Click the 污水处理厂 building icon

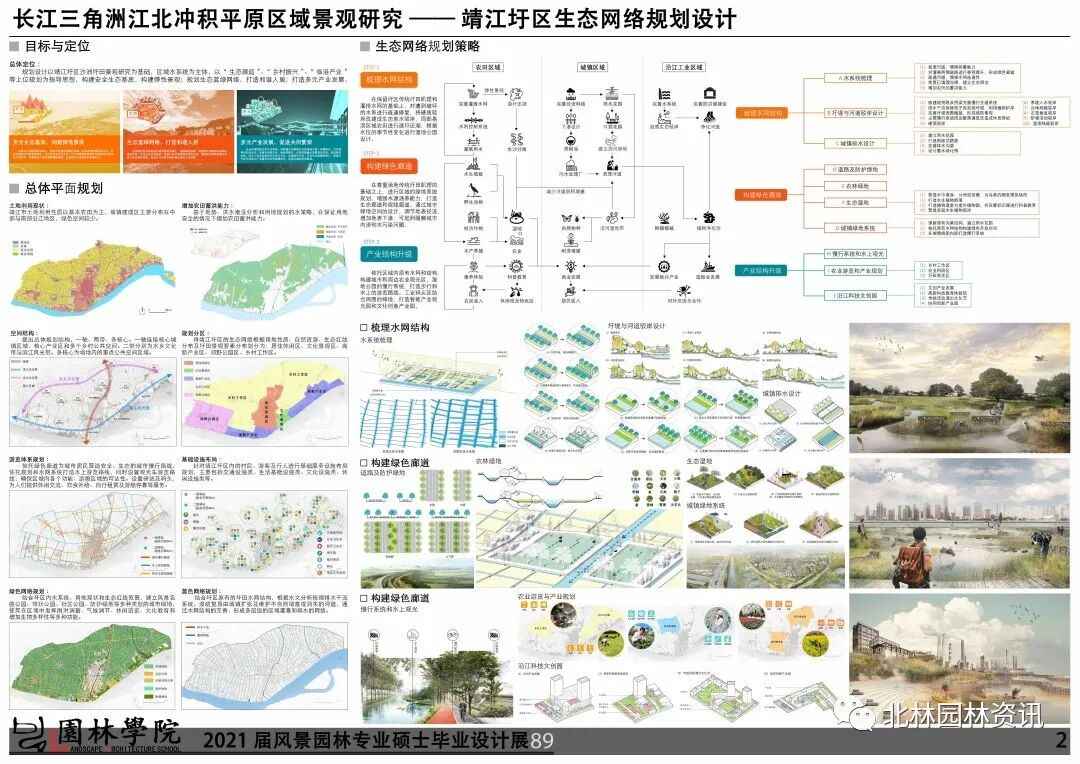[570, 165]
